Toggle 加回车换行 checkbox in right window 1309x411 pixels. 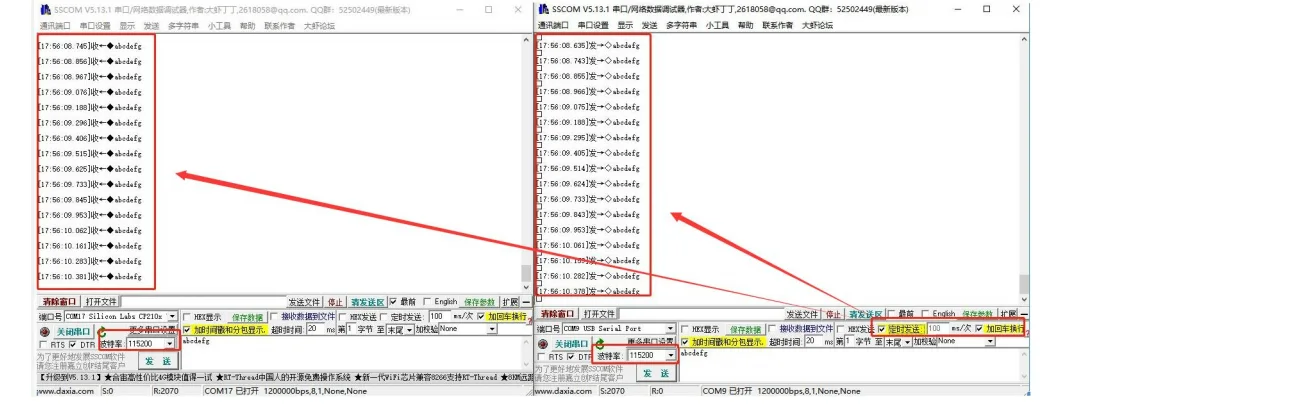click(980, 329)
